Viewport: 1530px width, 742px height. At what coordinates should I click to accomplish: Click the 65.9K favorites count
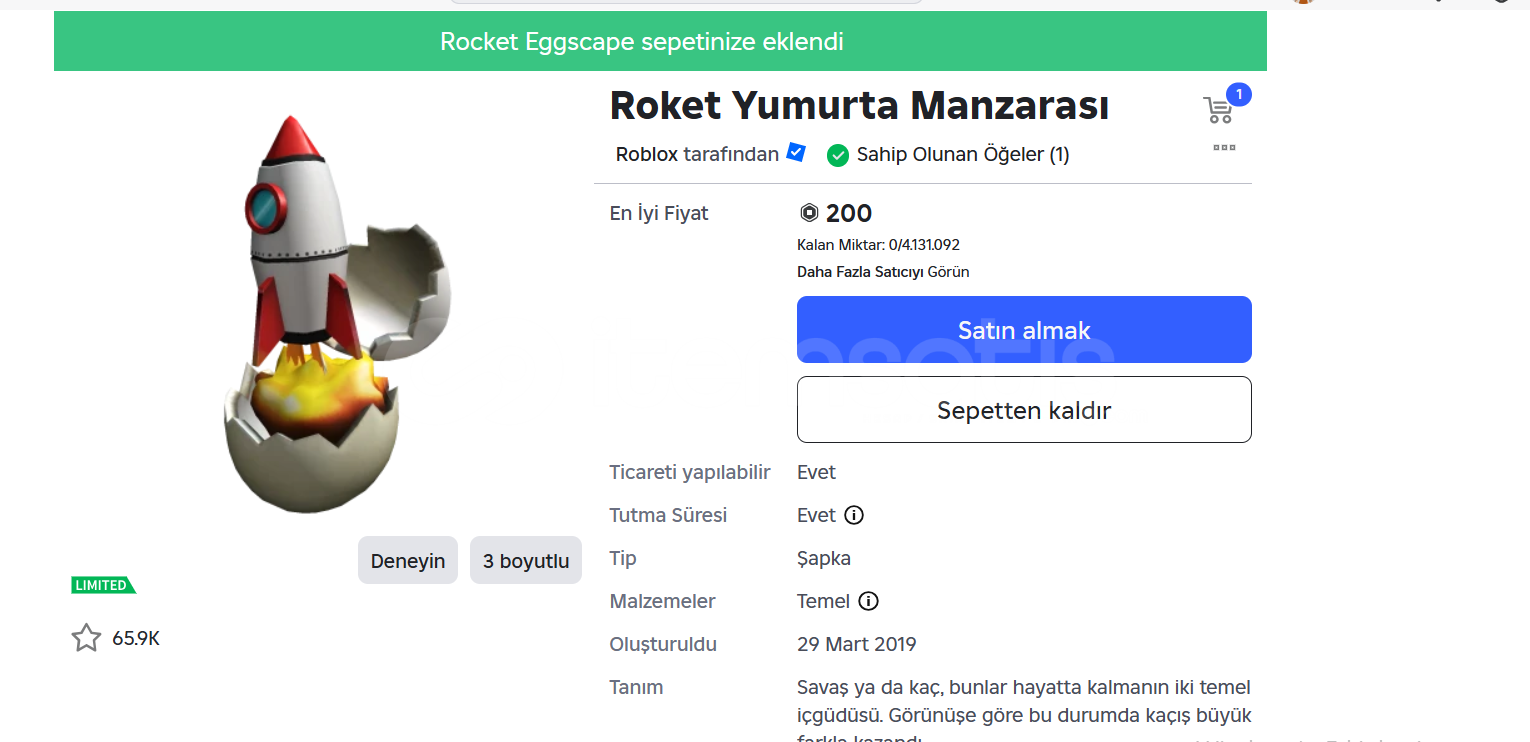pyautogui.click(x=136, y=638)
